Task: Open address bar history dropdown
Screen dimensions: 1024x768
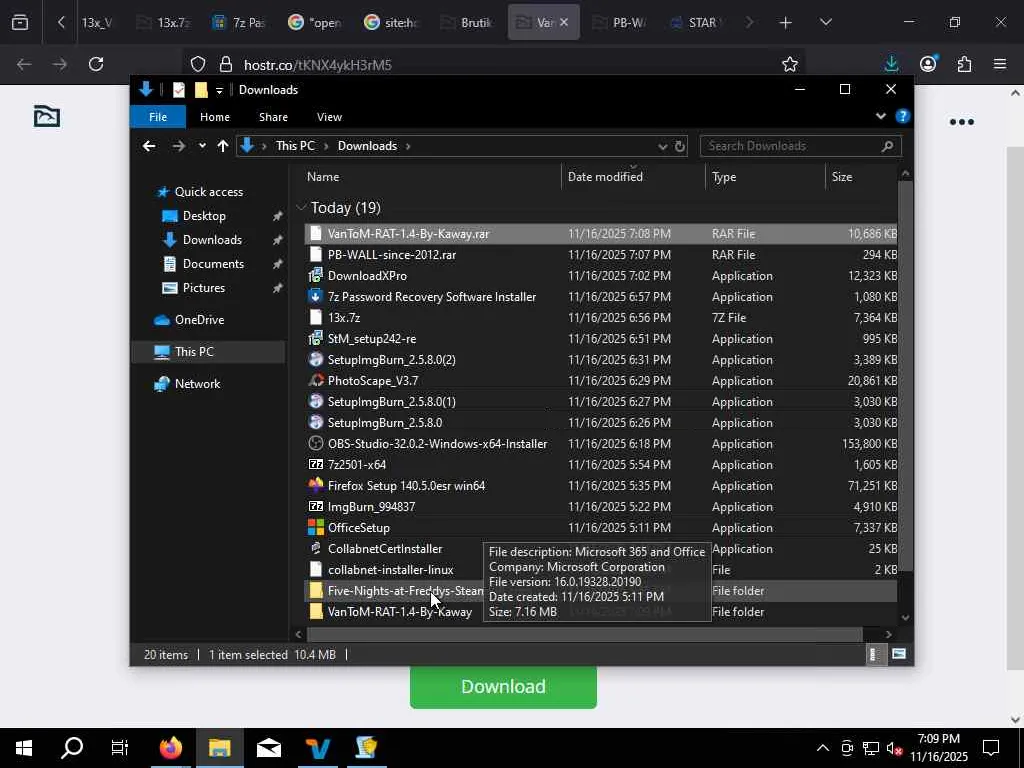Action: [x=662, y=146]
